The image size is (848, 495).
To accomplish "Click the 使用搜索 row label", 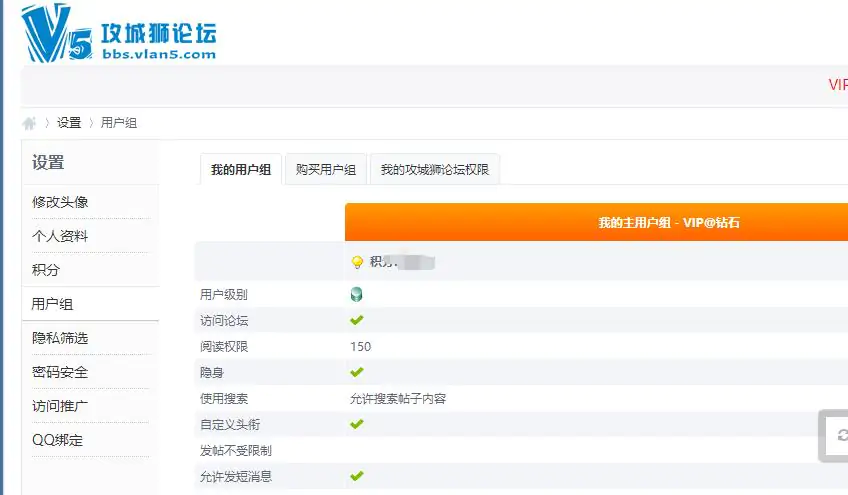I will tap(223, 398).
